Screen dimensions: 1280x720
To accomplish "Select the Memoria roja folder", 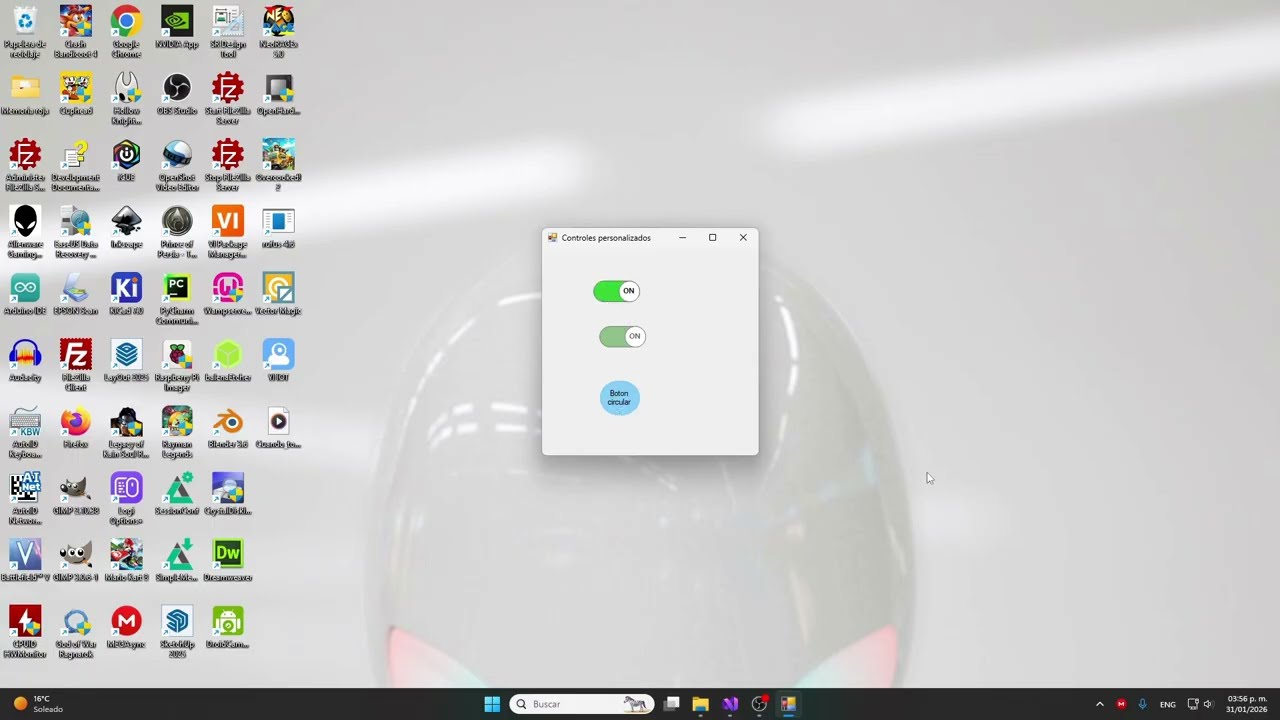I will [x=25, y=95].
